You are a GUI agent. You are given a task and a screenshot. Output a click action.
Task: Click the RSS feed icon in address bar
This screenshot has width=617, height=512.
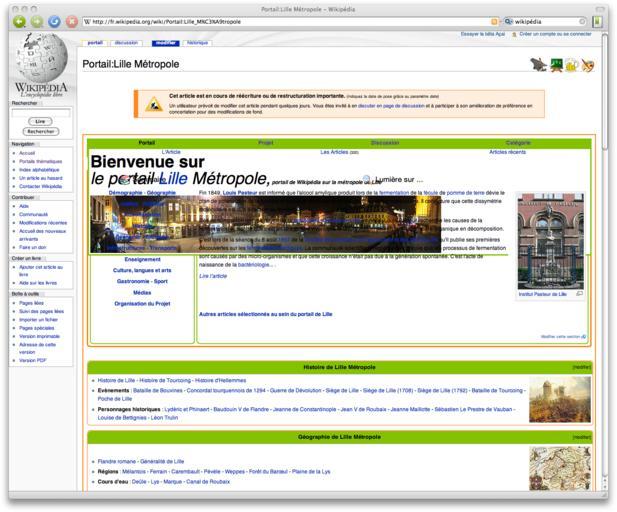[x=494, y=21]
